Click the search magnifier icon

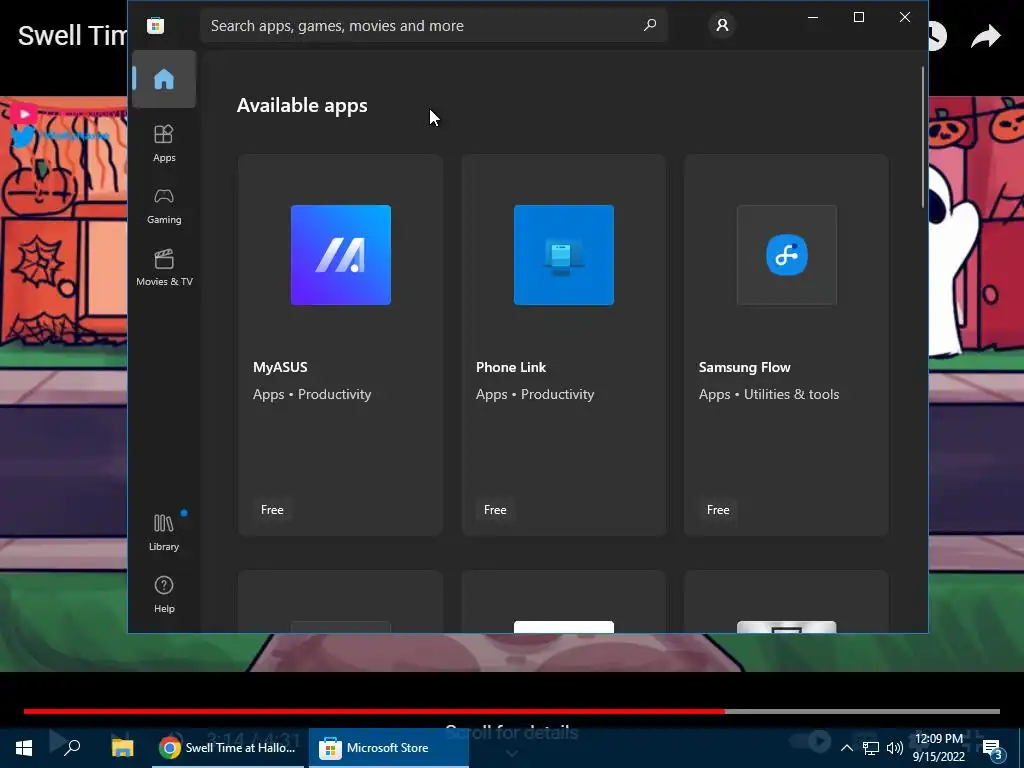[x=650, y=25]
